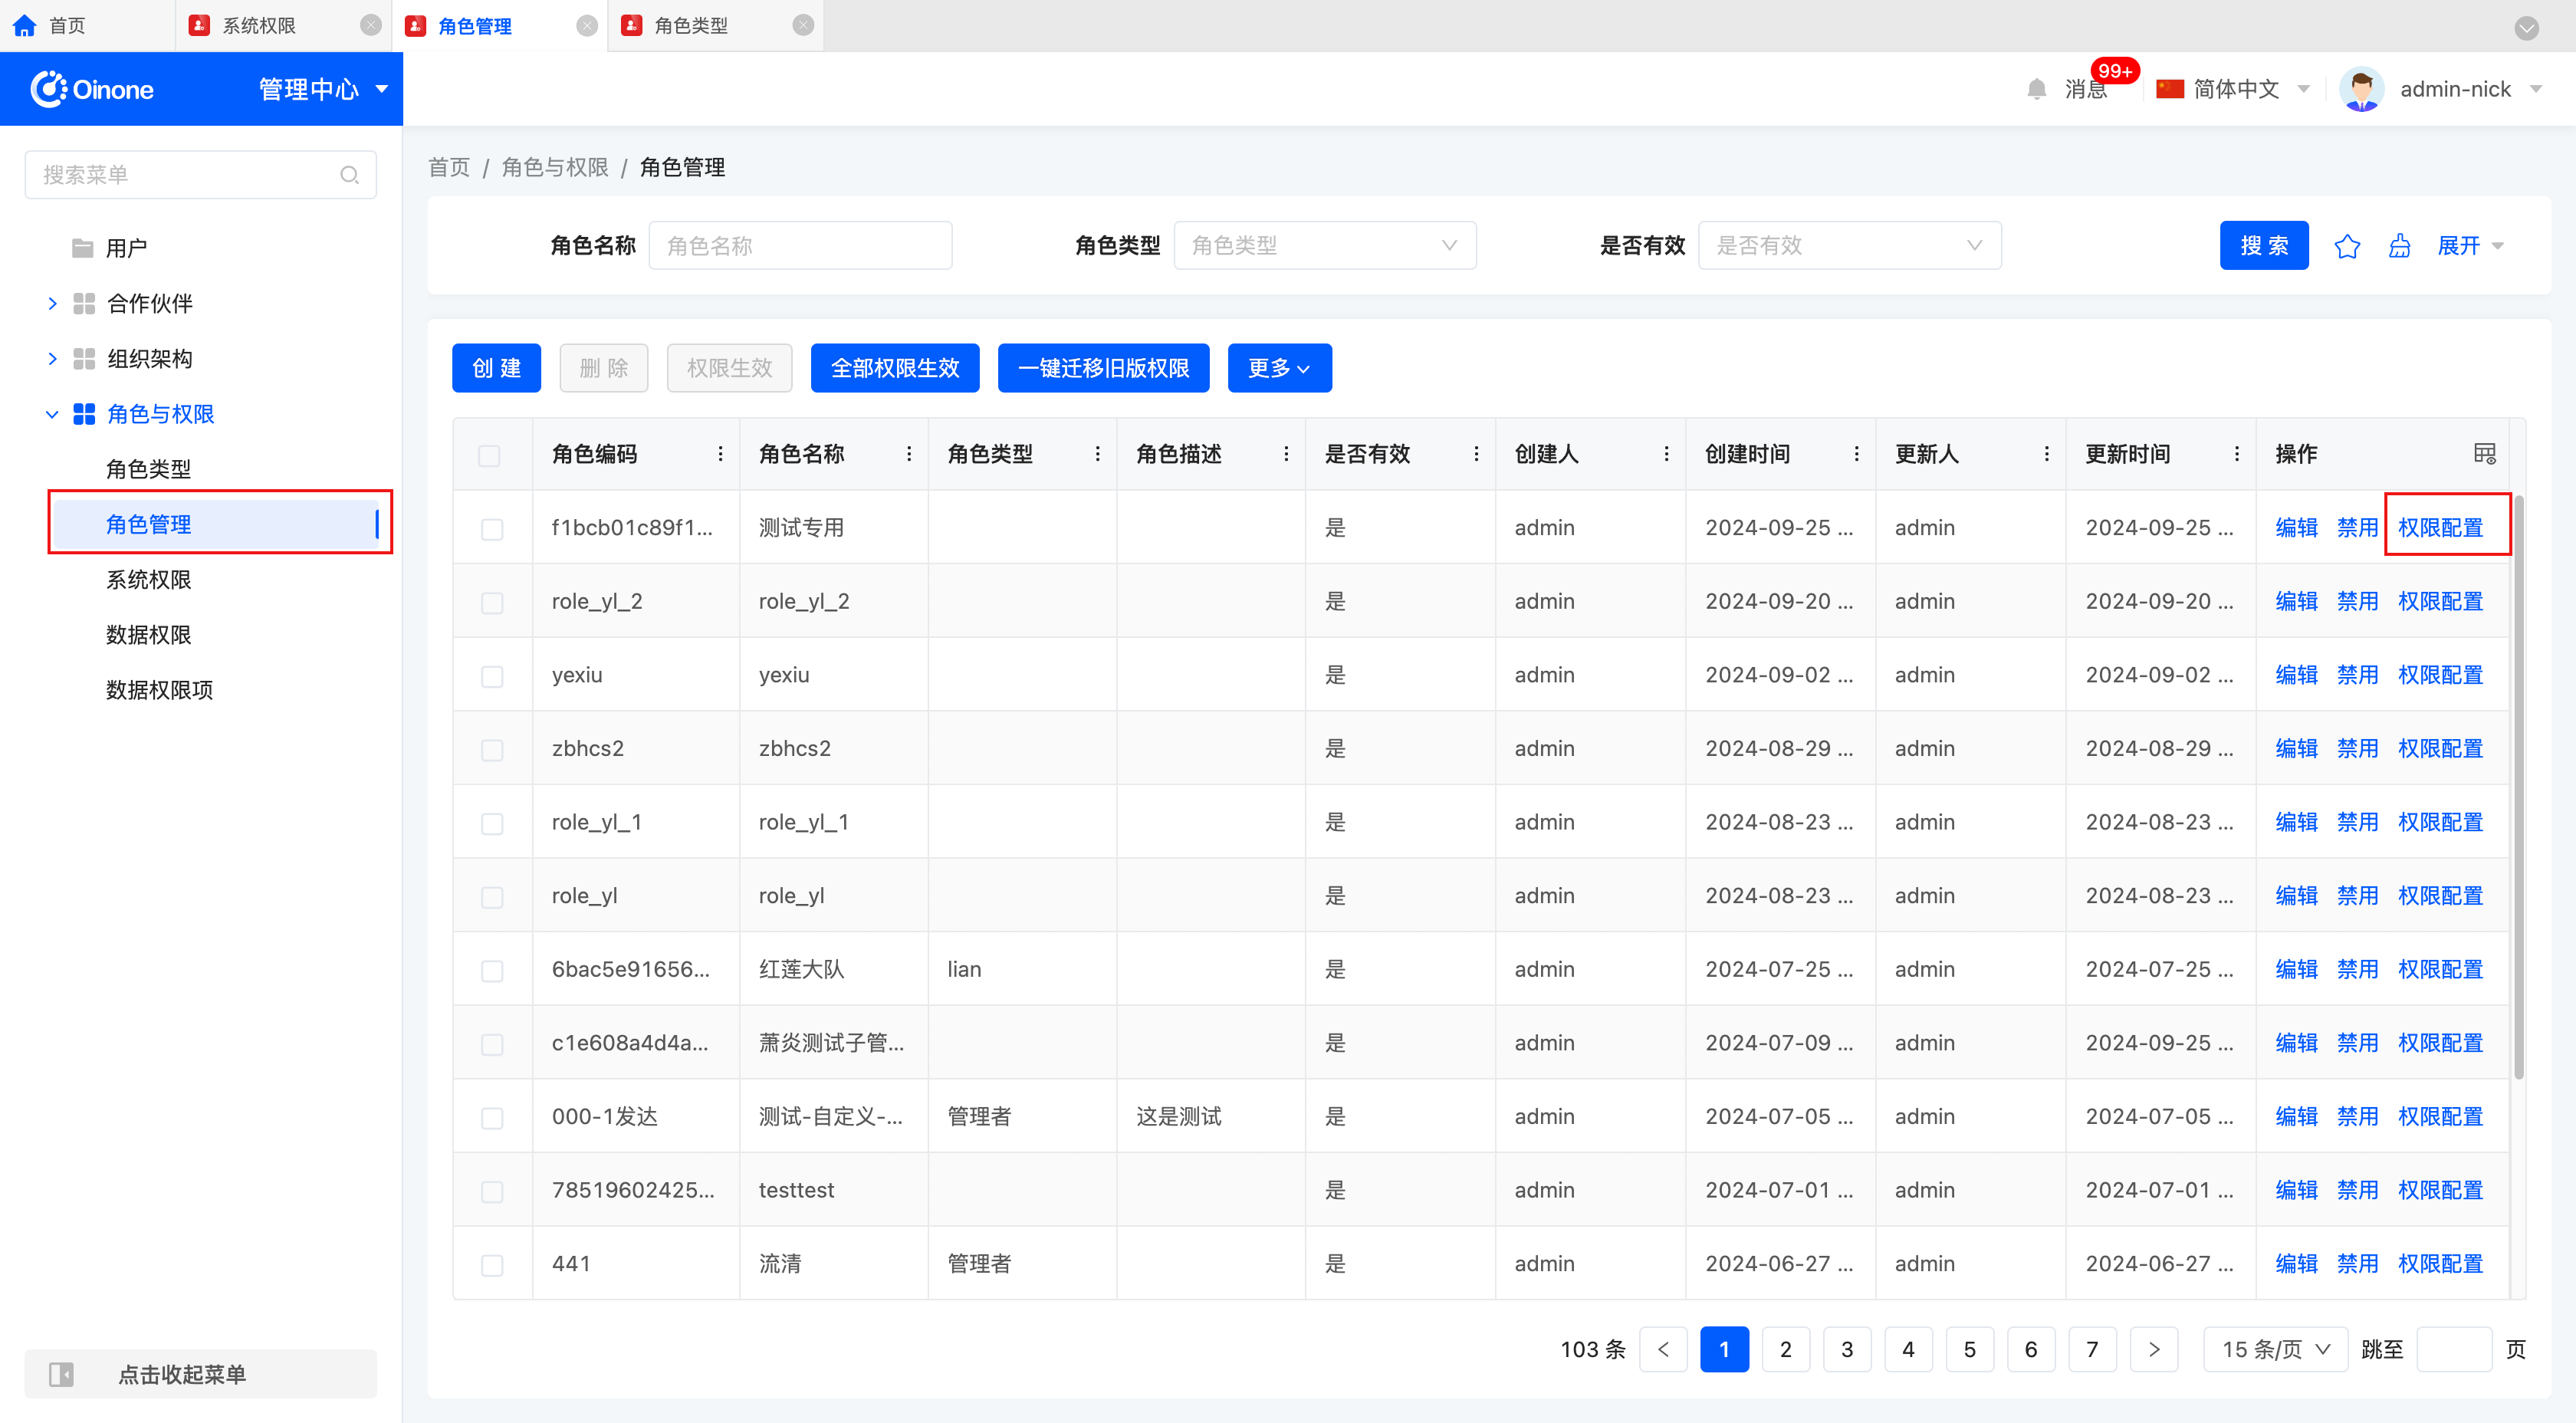The width and height of the screenshot is (2576, 1423).
Task: Open column menu for 是否有效 header
Action: (x=1476, y=454)
